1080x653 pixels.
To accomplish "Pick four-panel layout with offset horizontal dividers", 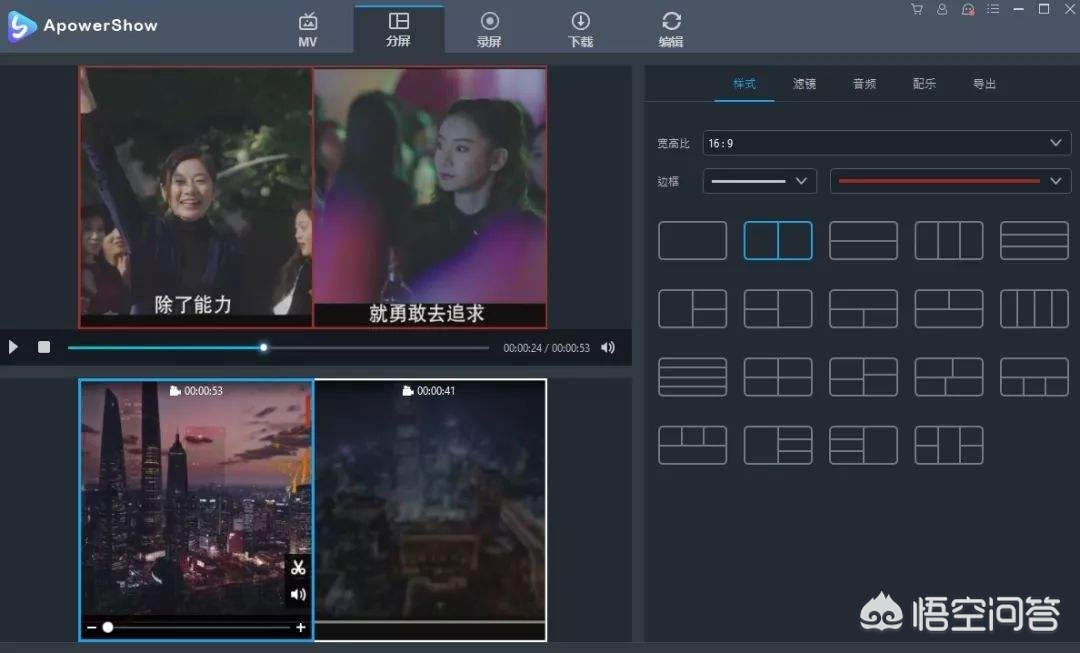I will (863, 377).
